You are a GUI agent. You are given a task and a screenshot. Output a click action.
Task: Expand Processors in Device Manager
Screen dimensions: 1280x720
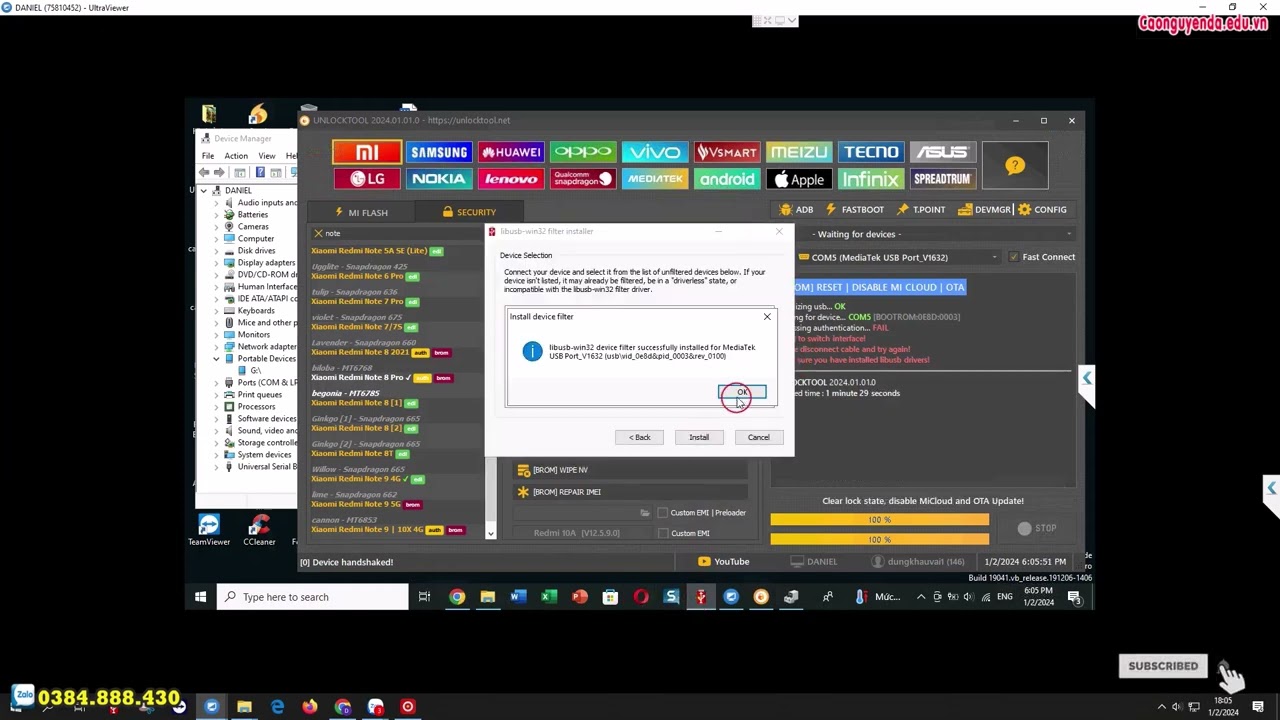point(216,406)
